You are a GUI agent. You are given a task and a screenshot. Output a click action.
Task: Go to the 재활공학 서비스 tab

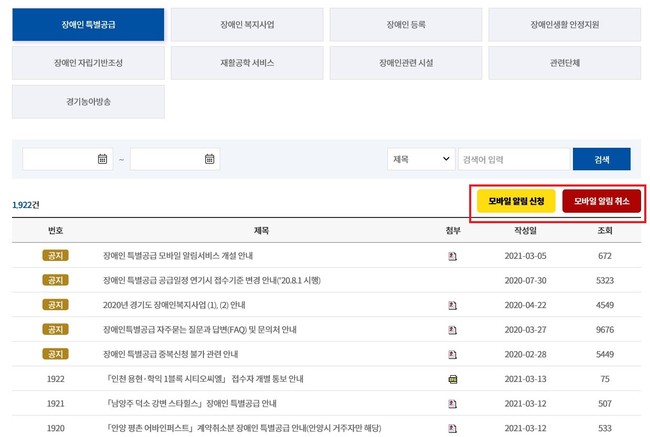pyautogui.click(x=247, y=62)
